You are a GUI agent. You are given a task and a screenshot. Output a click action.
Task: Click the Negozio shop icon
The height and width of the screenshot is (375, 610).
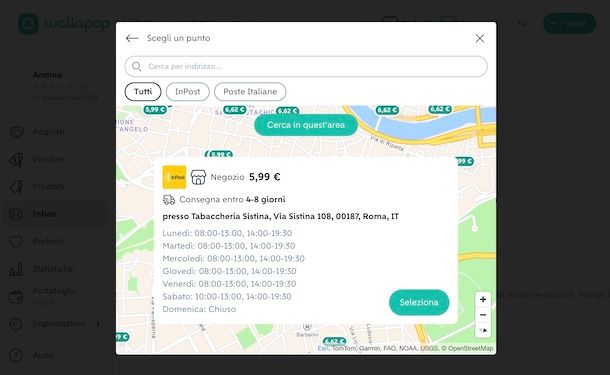click(x=198, y=177)
